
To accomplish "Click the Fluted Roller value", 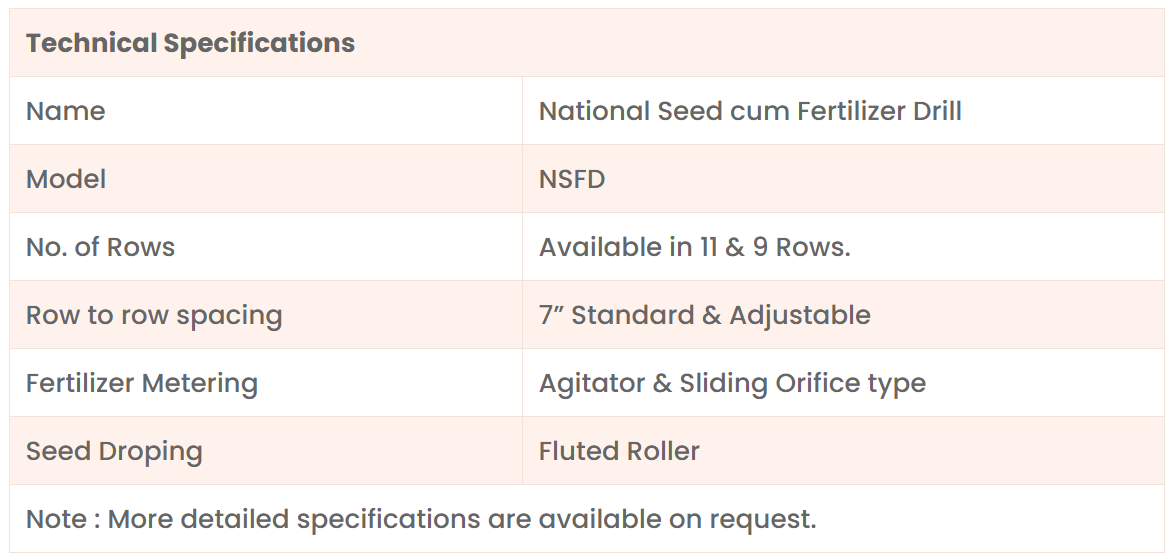I will 619,451.
